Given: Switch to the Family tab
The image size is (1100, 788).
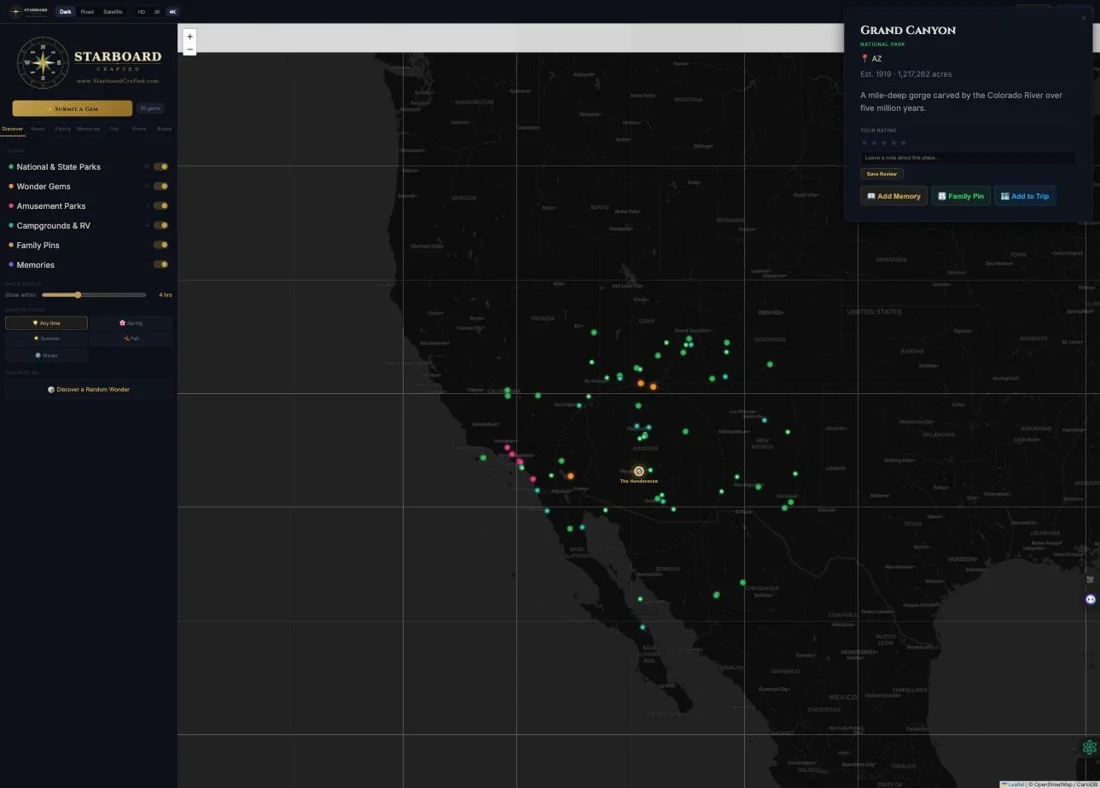Looking at the screenshot, I should (63, 129).
